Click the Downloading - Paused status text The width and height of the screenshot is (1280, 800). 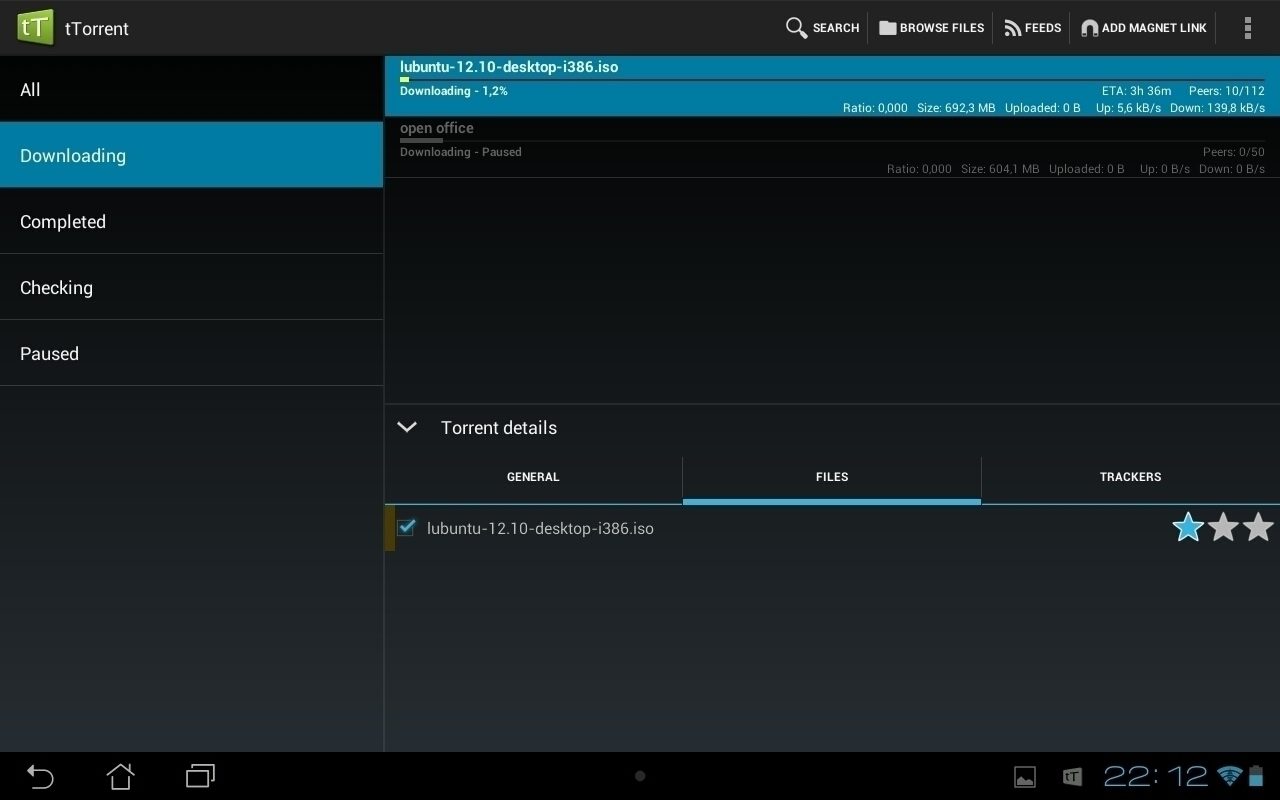click(x=461, y=152)
